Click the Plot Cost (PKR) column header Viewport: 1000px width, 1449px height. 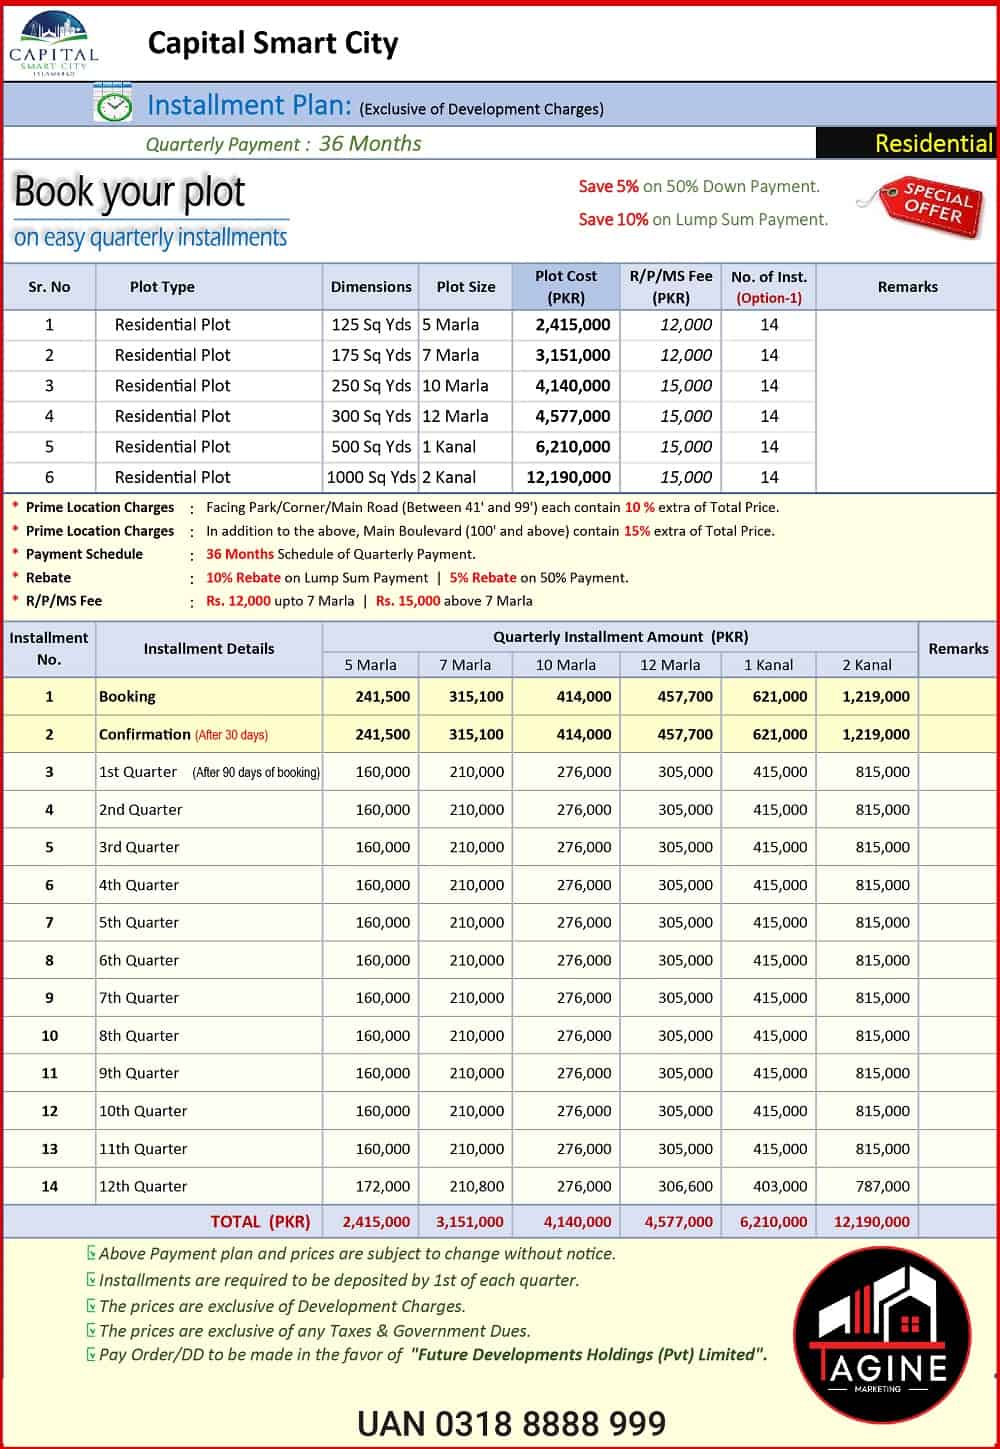coord(566,286)
